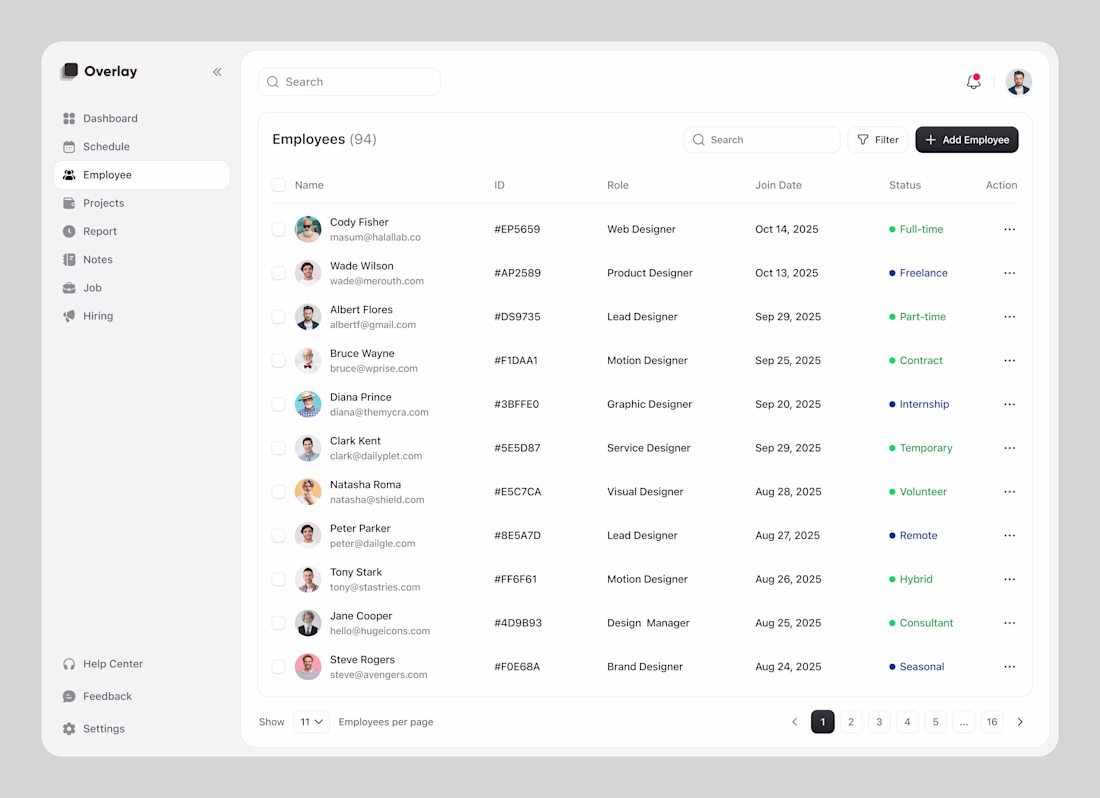
Task: Open actions menu for Jane Cooper
Action: [x=1009, y=623]
